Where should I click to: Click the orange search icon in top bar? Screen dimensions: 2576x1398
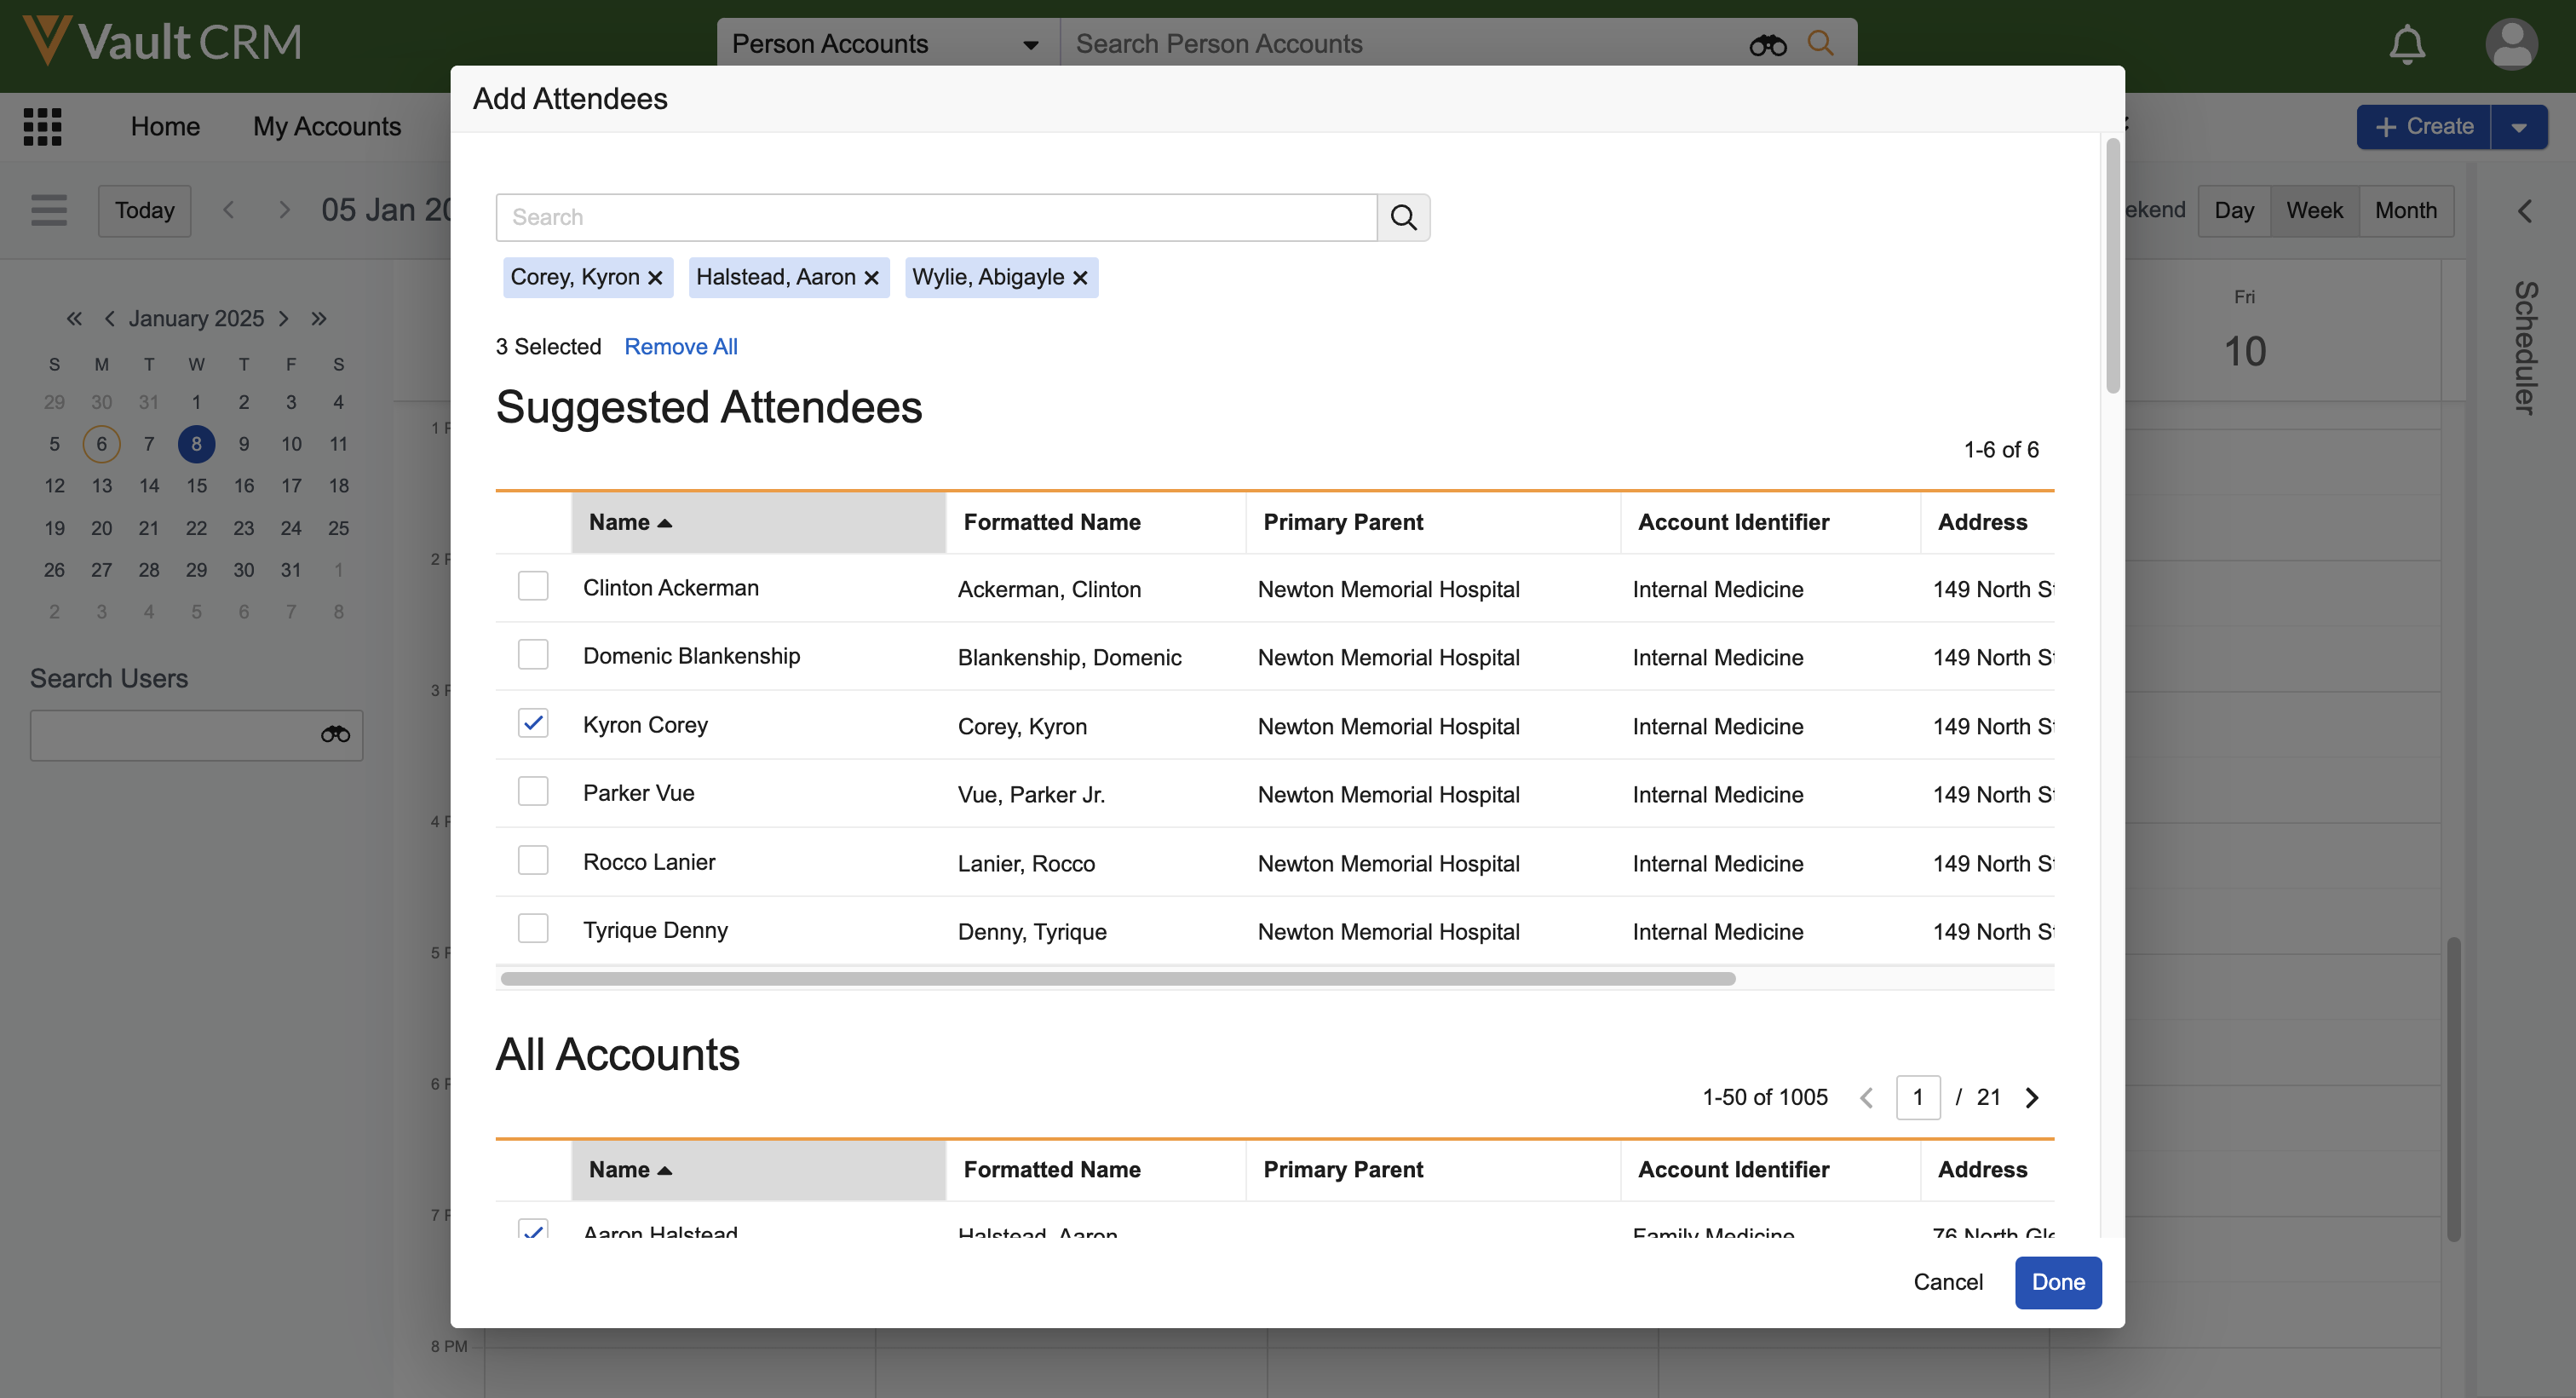pos(1821,43)
